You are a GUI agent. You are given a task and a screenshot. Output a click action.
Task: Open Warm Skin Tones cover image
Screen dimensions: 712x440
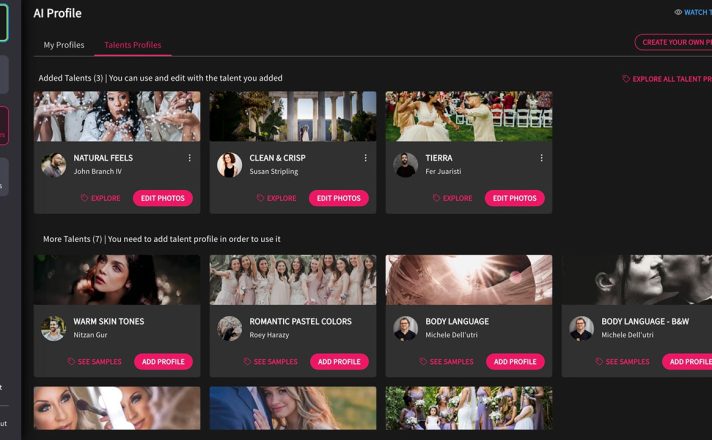click(x=117, y=280)
